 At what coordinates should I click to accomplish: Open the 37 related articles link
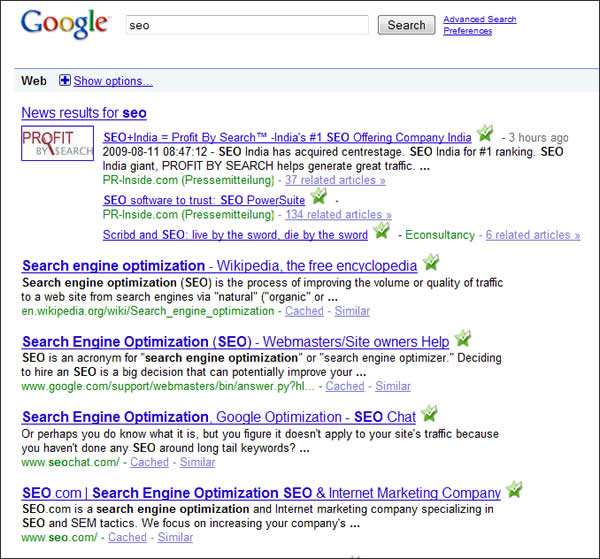pyautogui.click(x=335, y=180)
